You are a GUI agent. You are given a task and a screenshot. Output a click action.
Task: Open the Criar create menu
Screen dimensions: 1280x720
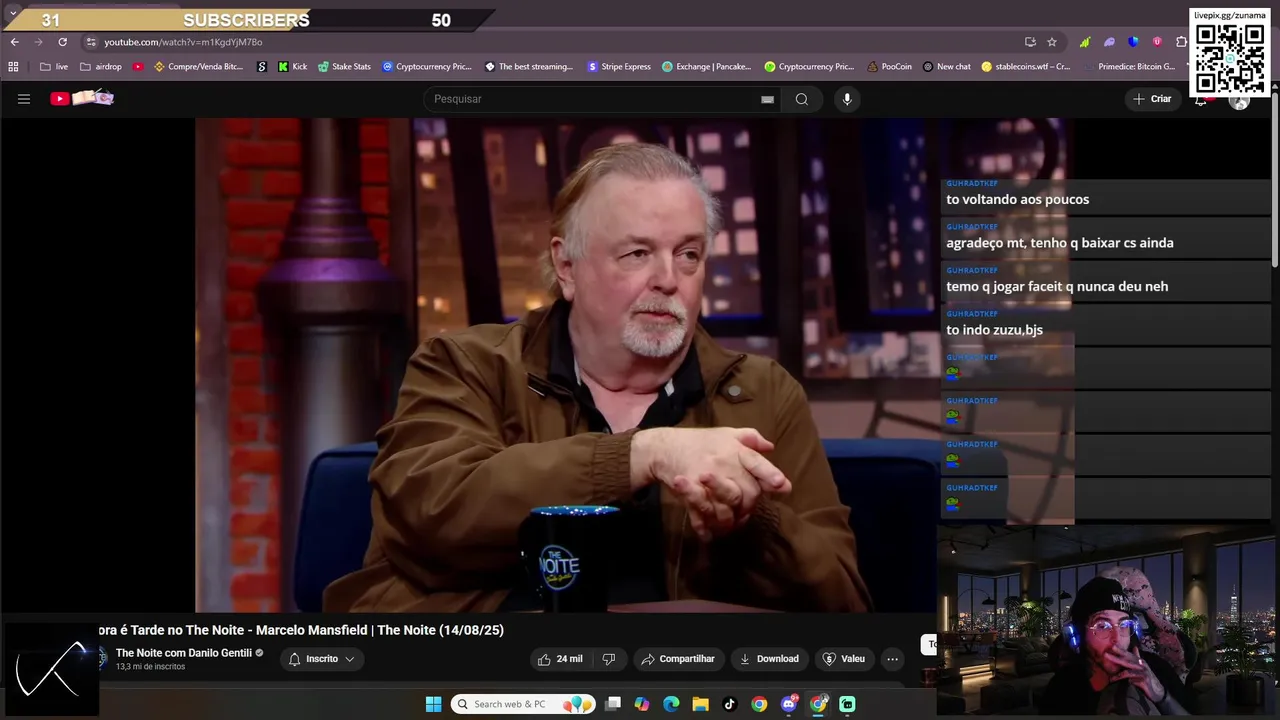point(1151,99)
